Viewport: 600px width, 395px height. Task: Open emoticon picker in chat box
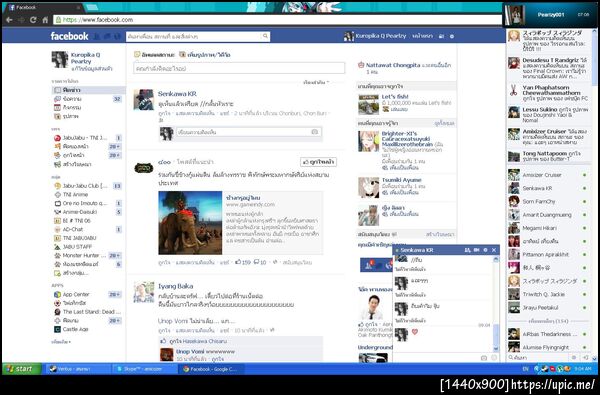[494, 358]
